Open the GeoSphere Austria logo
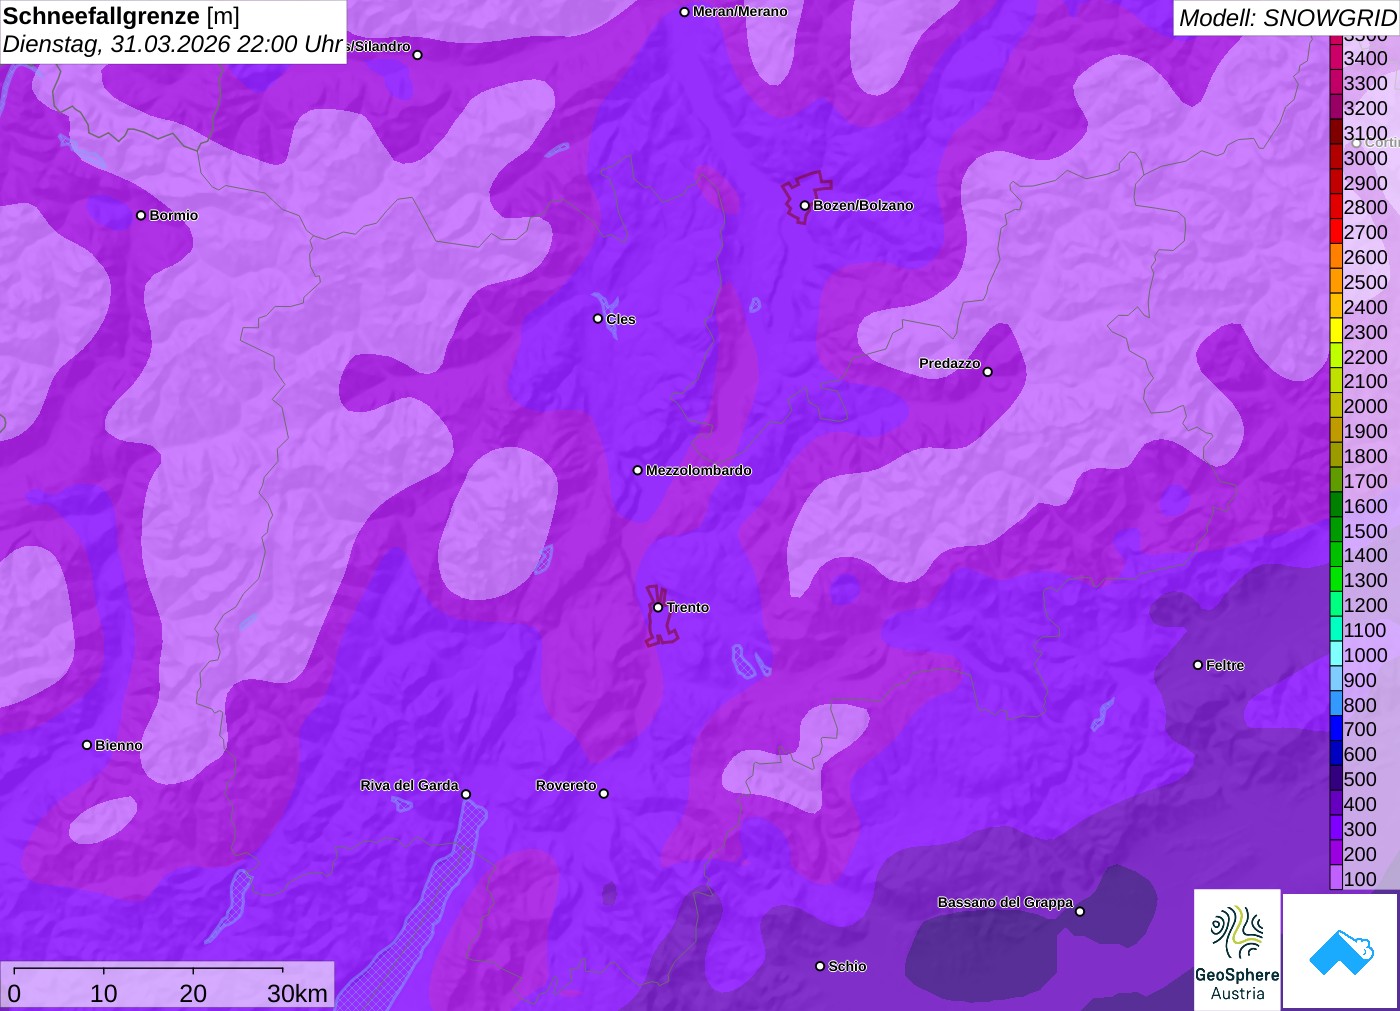The width and height of the screenshot is (1400, 1011). [1237, 950]
